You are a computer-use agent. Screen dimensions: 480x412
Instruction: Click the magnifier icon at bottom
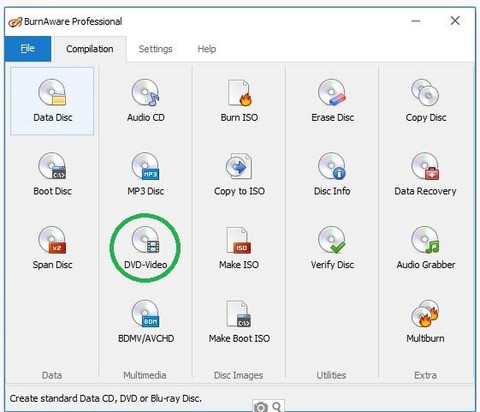277,406
